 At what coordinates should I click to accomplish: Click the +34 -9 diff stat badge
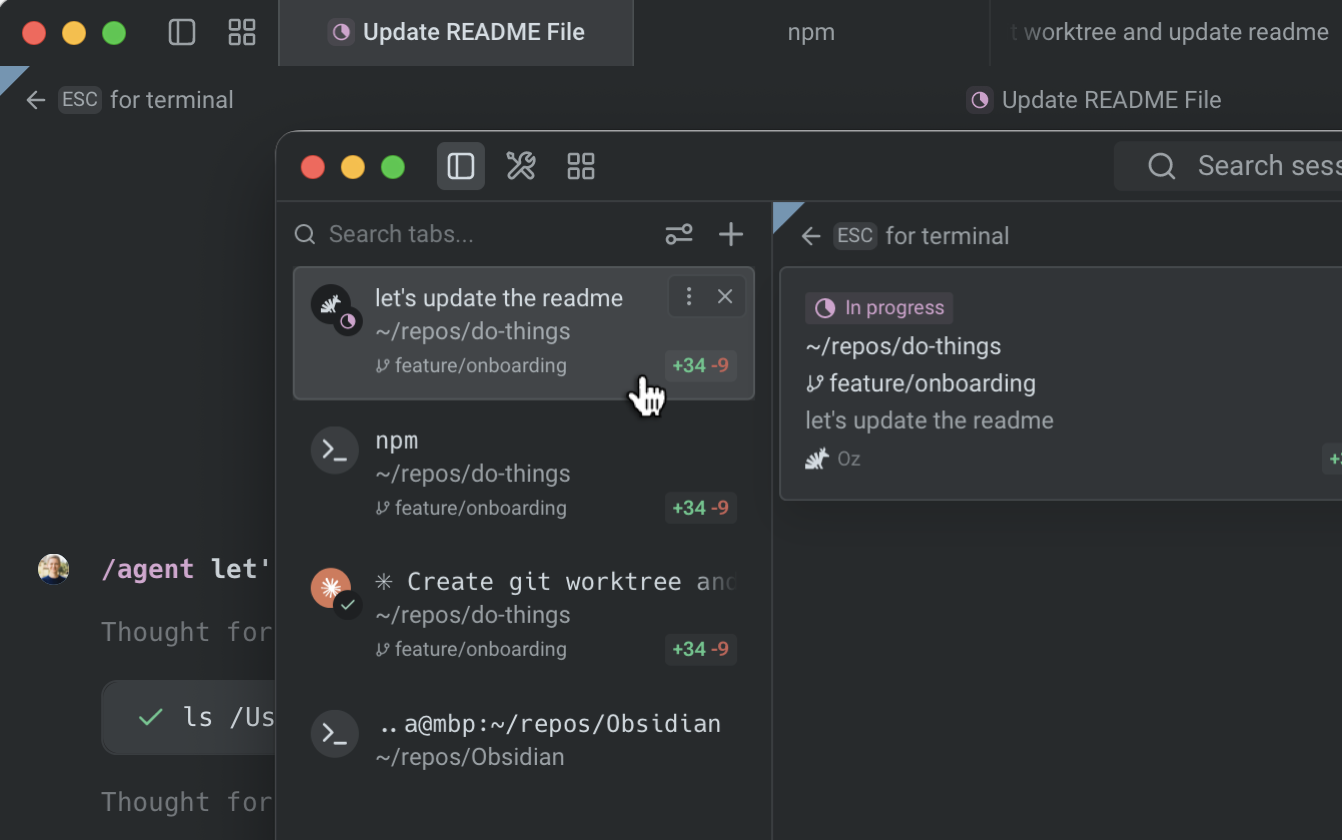700,365
